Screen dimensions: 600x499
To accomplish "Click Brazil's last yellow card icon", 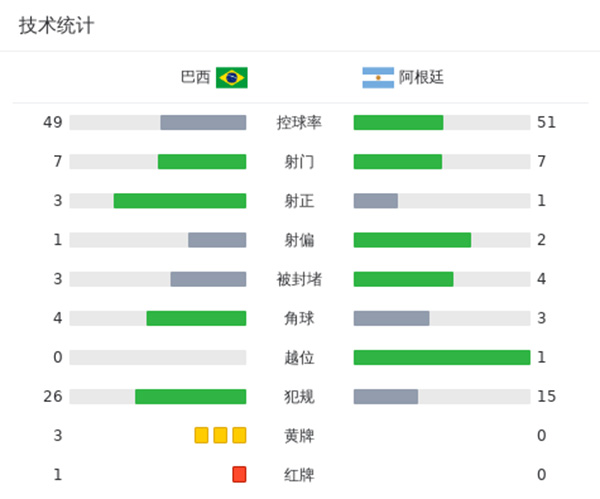I will point(239,435).
